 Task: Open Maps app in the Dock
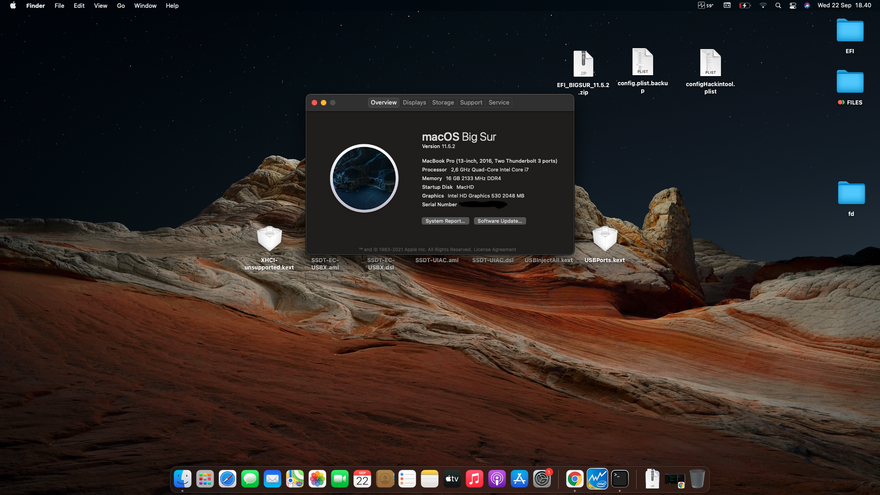[x=295, y=479]
